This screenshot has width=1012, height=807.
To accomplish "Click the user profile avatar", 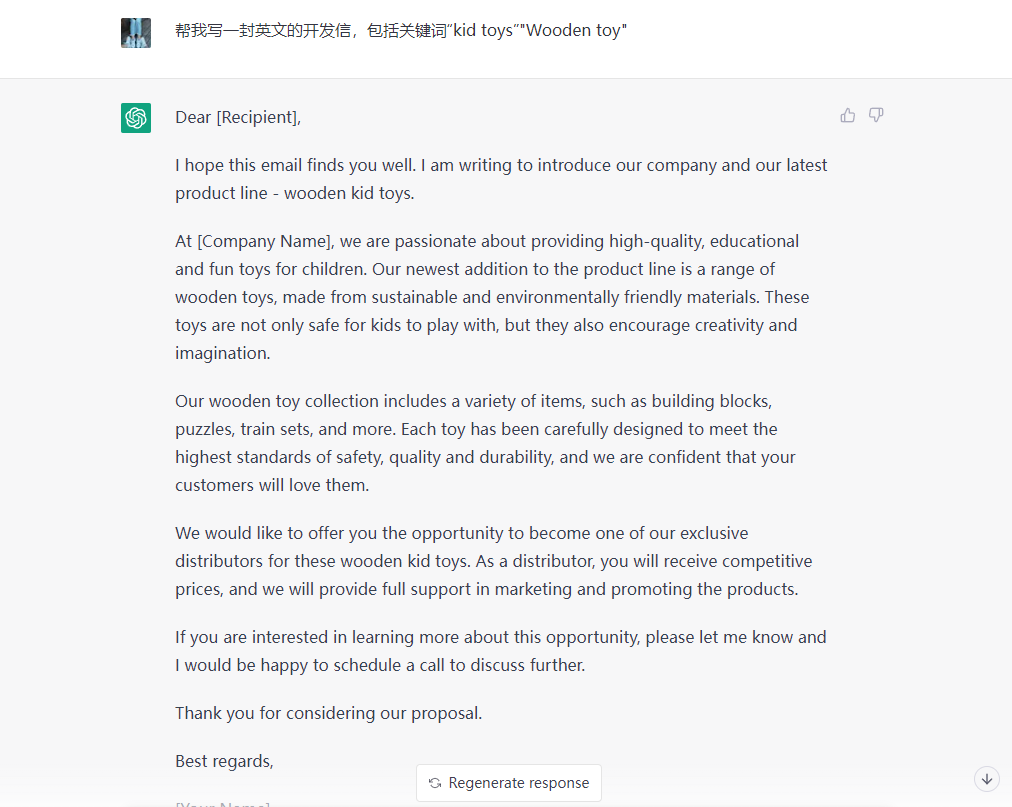I will point(136,33).
